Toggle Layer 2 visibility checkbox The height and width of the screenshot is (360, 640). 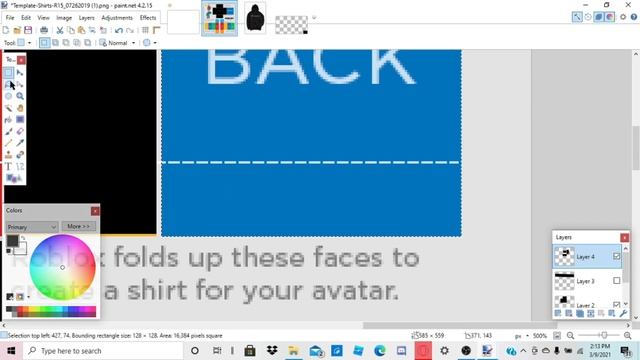[616, 304]
